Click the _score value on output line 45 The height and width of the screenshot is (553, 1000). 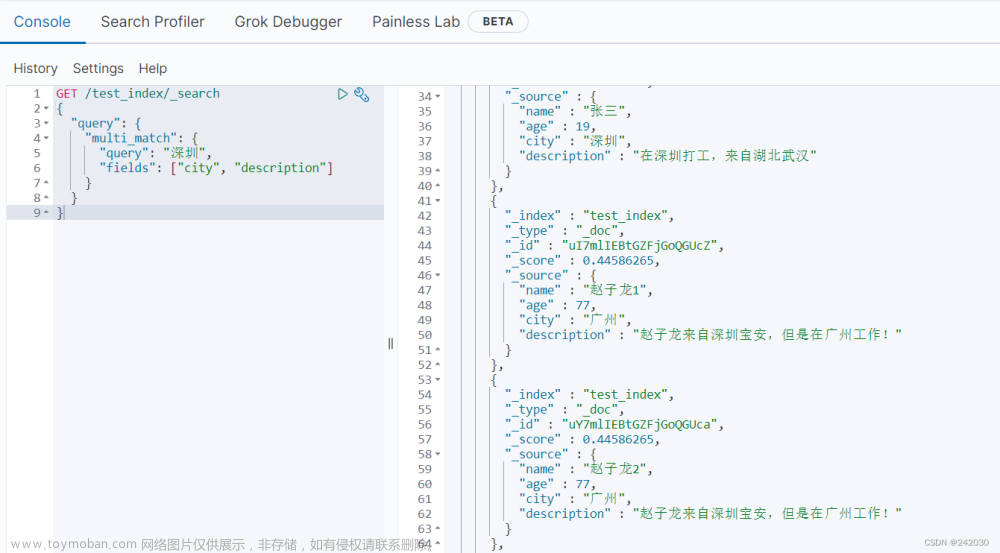tap(618, 260)
